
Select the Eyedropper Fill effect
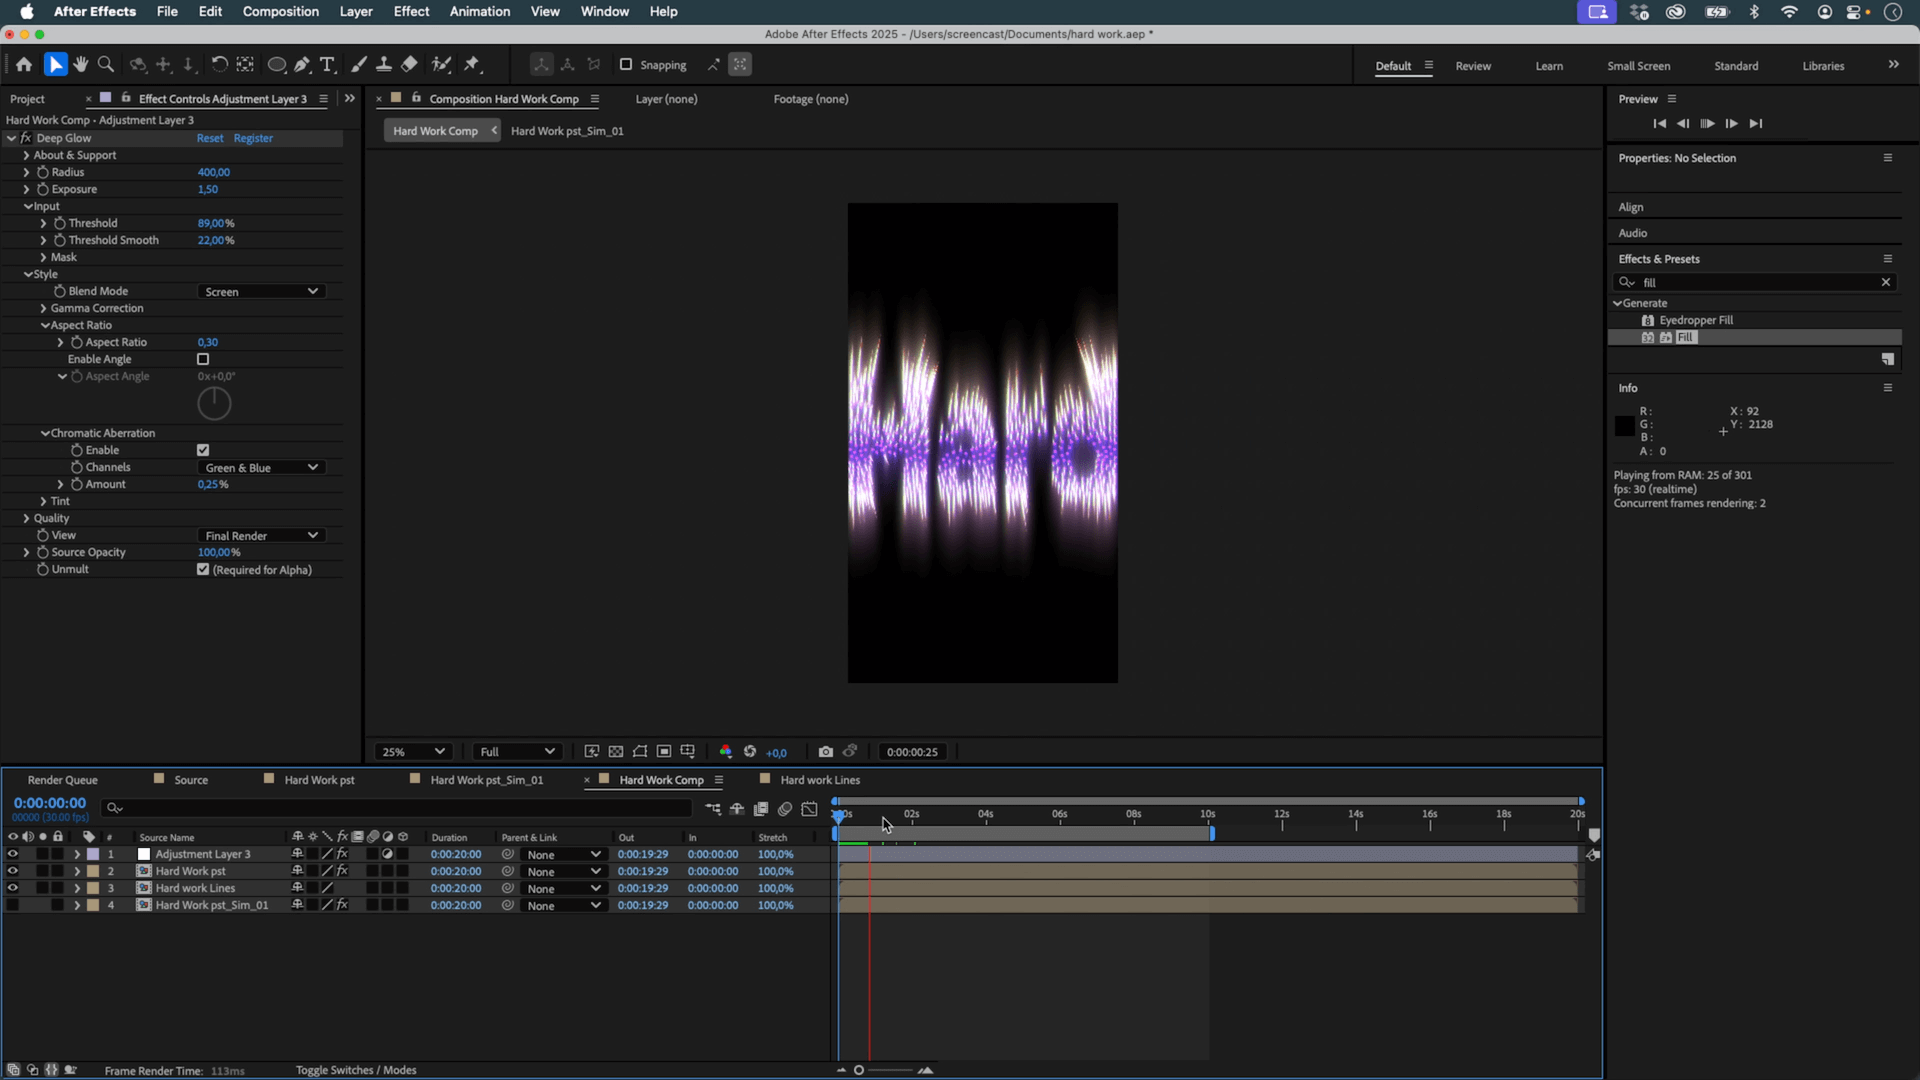click(x=1696, y=320)
